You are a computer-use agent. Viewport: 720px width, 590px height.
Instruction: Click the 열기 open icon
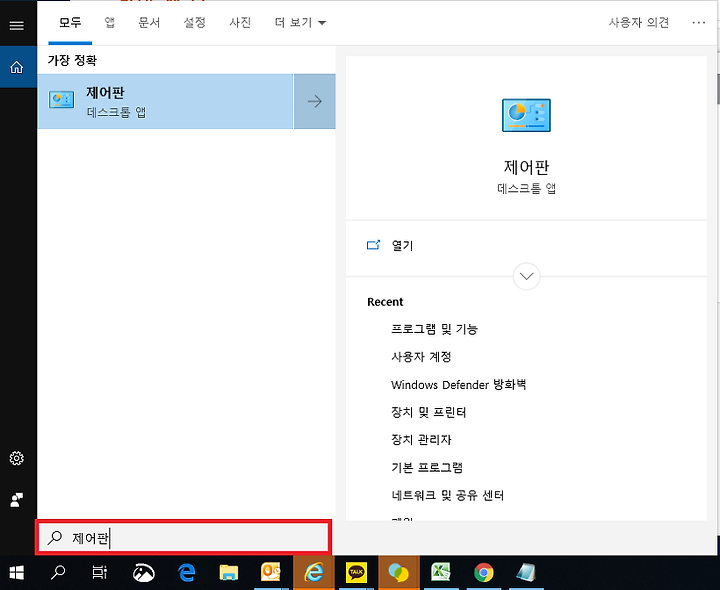[373, 245]
